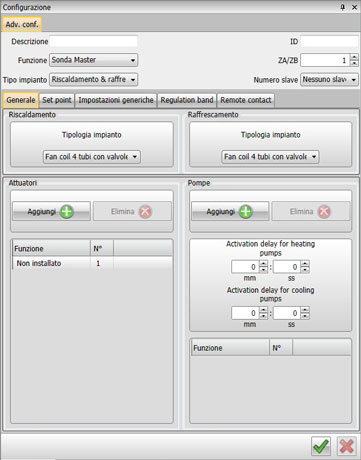Image resolution: width=361 pixels, height=460 pixels.
Task: Increase heating pump delay minutes
Action: click(263, 264)
